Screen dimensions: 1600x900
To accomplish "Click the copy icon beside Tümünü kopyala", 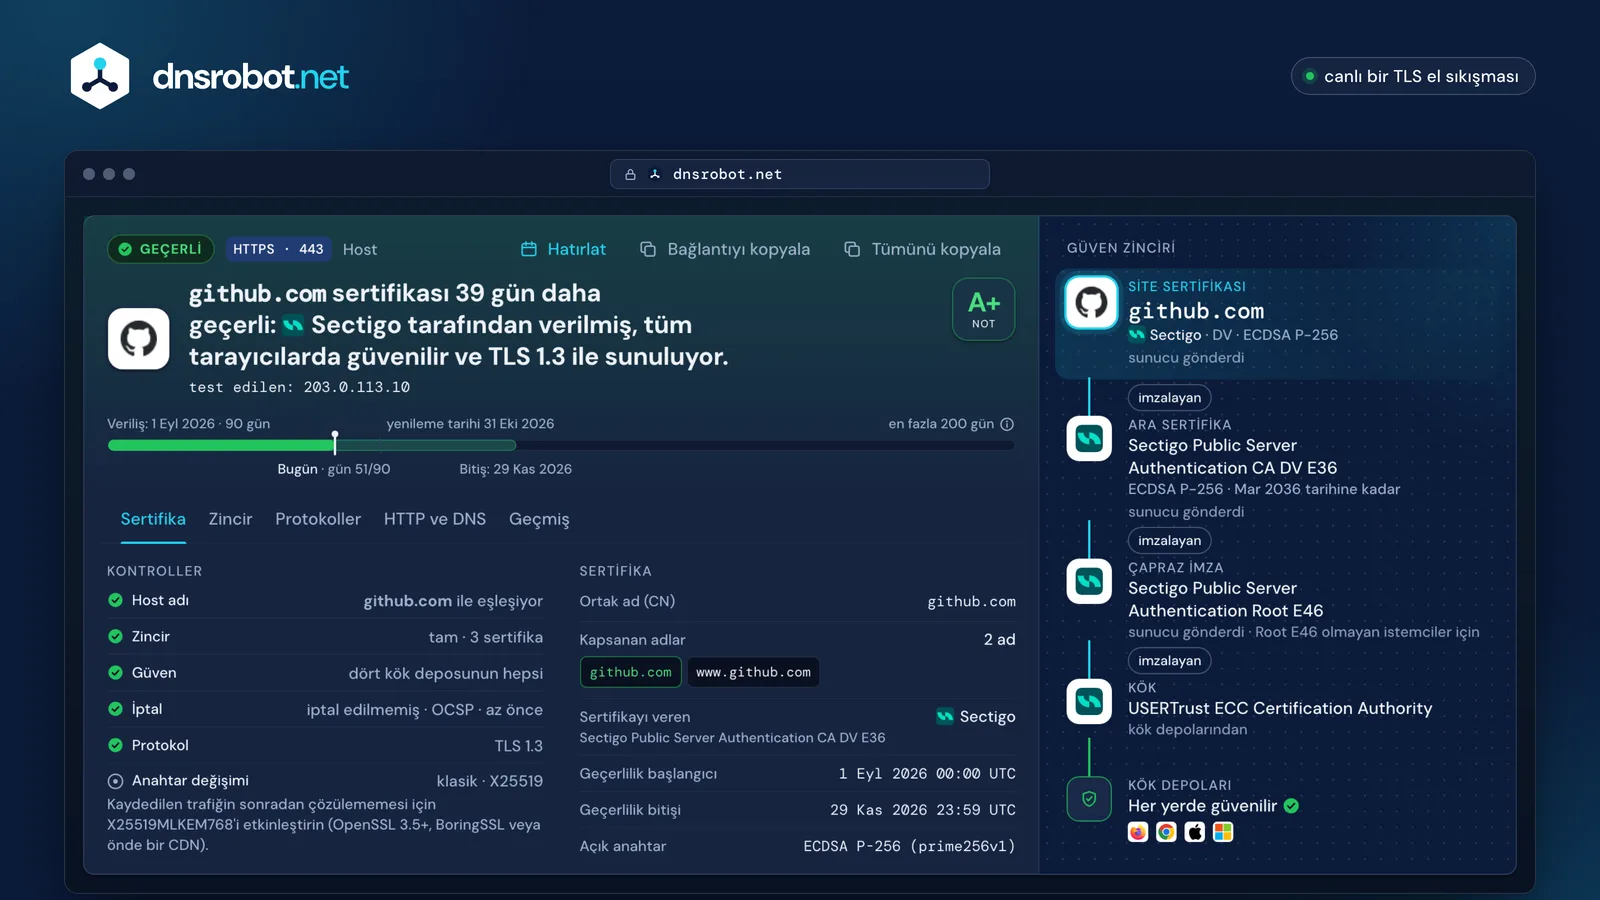I will click(852, 249).
